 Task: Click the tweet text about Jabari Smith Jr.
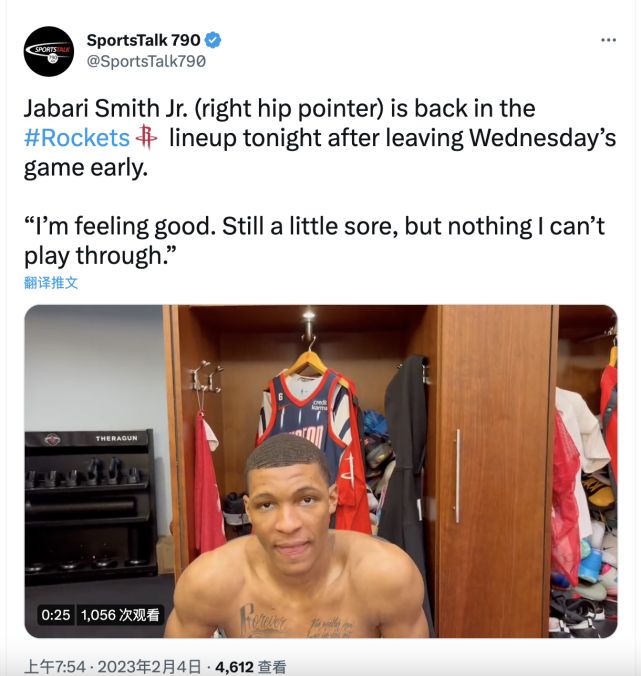click(x=320, y=138)
